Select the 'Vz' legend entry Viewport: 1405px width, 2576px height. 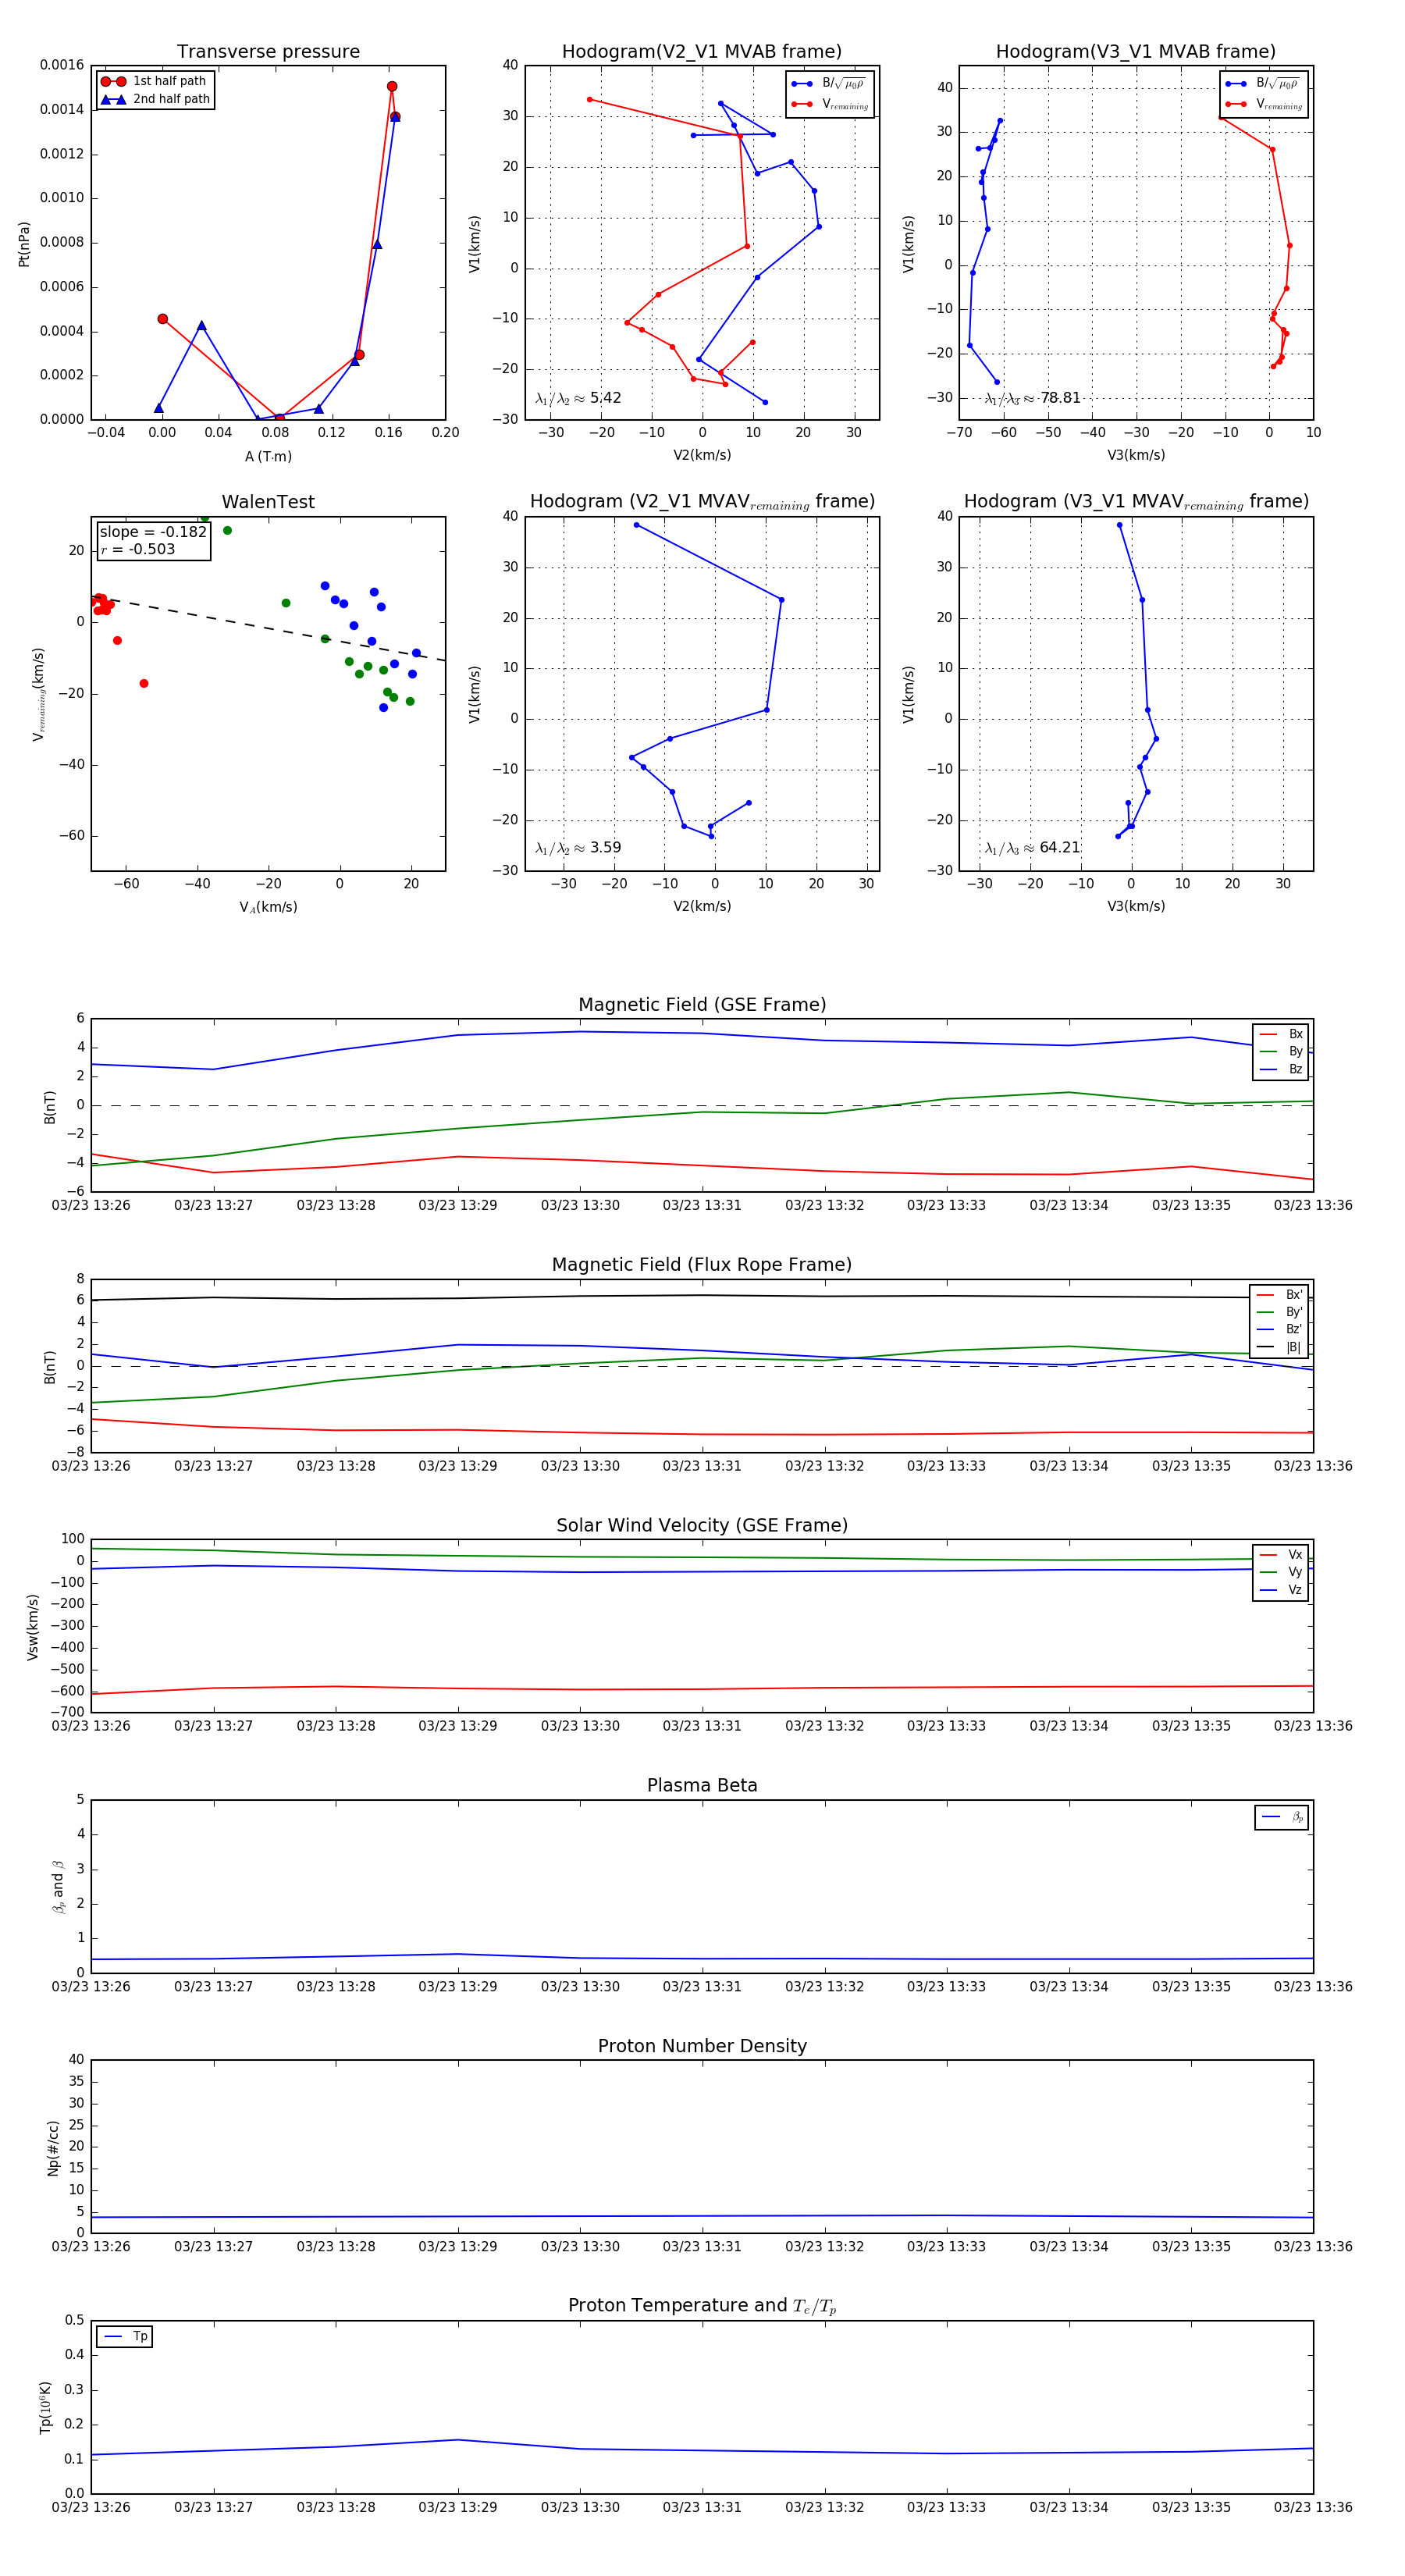1281,1590
